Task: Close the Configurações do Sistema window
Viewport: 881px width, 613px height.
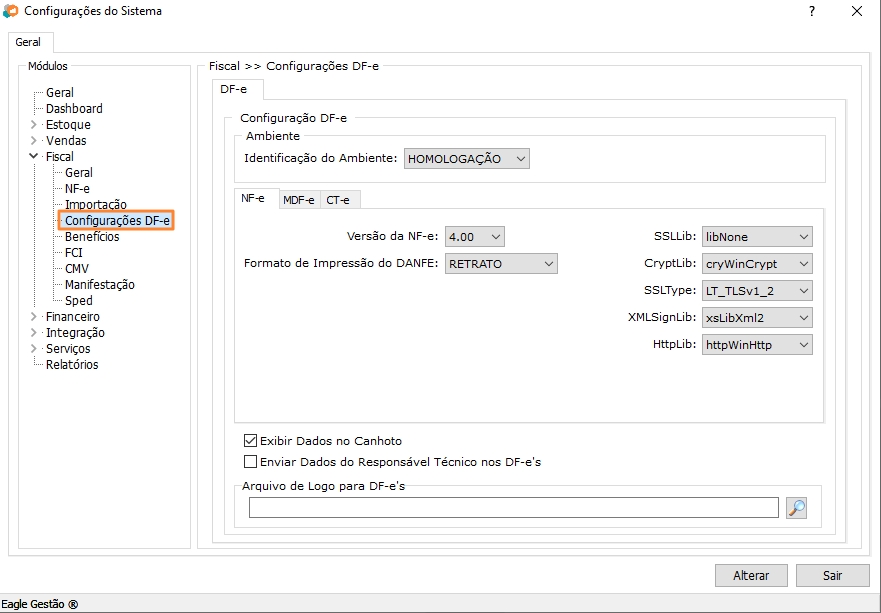Action: point(857,11)
